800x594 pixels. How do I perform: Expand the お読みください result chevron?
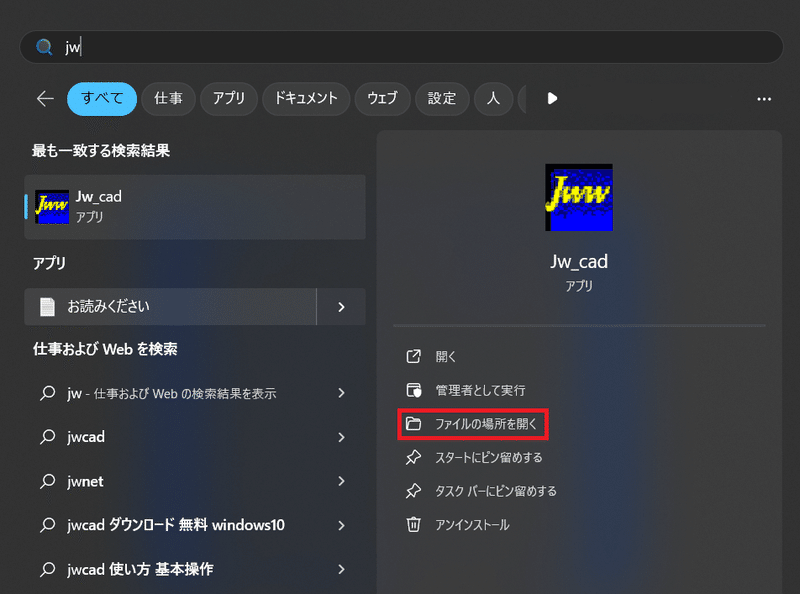(x=341, y=307)
